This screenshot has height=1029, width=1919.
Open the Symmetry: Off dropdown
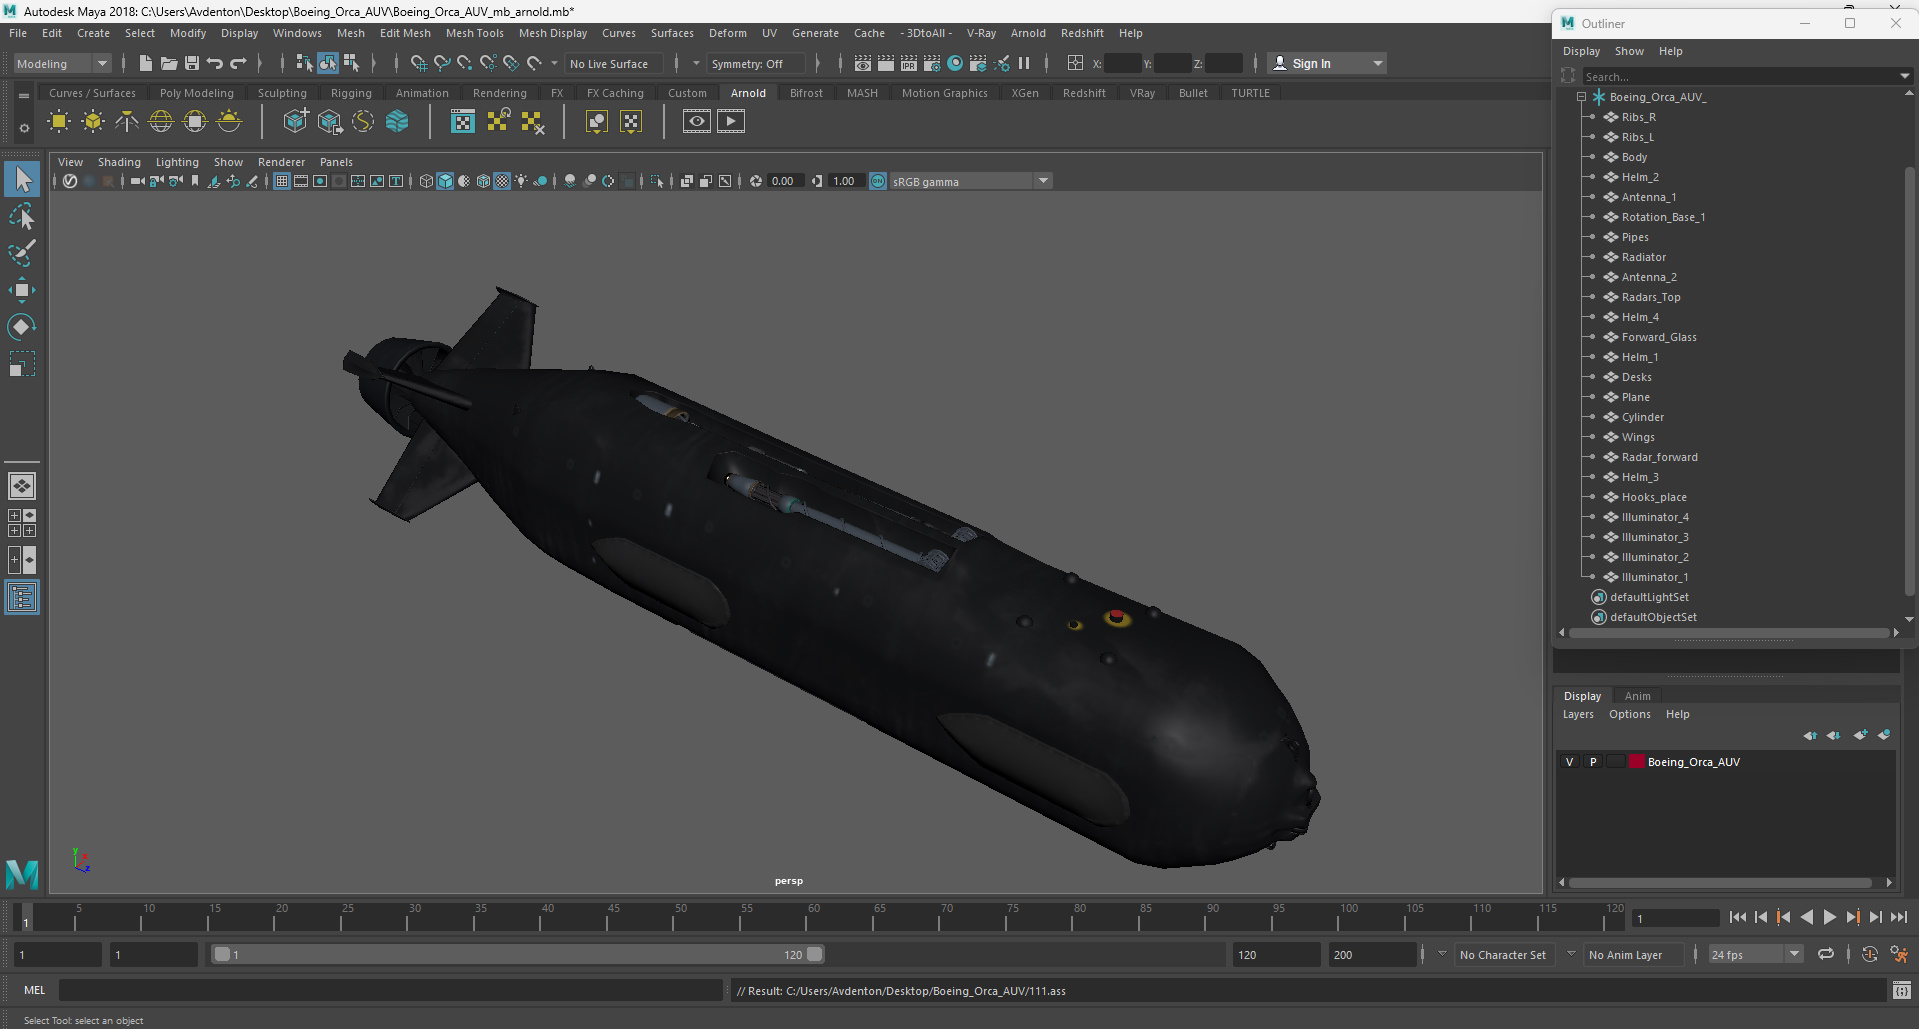coord(755,64)
